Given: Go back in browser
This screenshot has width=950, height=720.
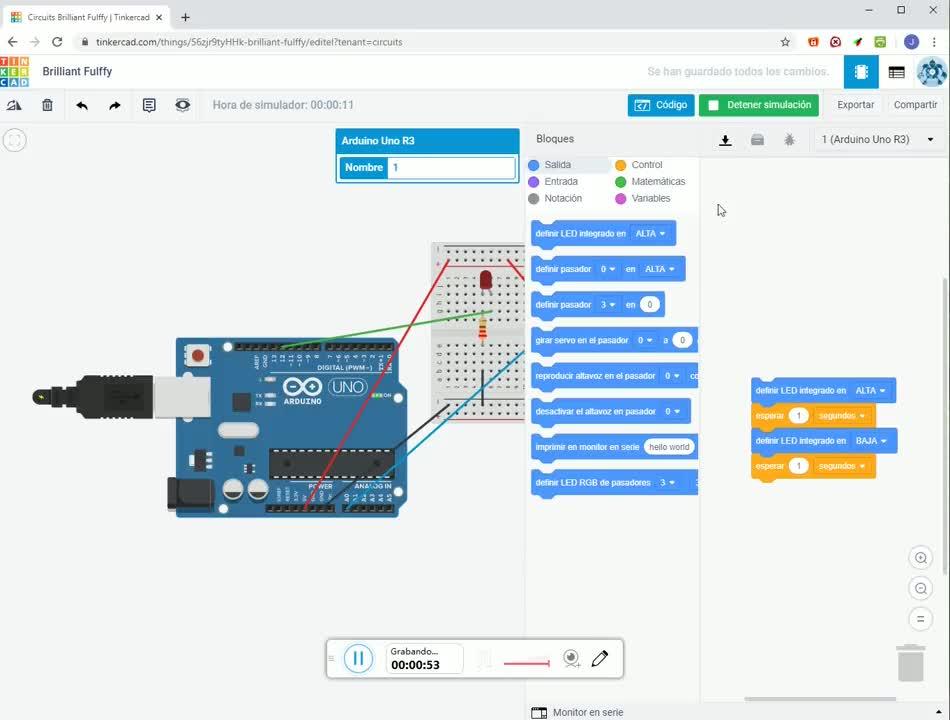Looking at the screenshot, I should coord(13,42).
